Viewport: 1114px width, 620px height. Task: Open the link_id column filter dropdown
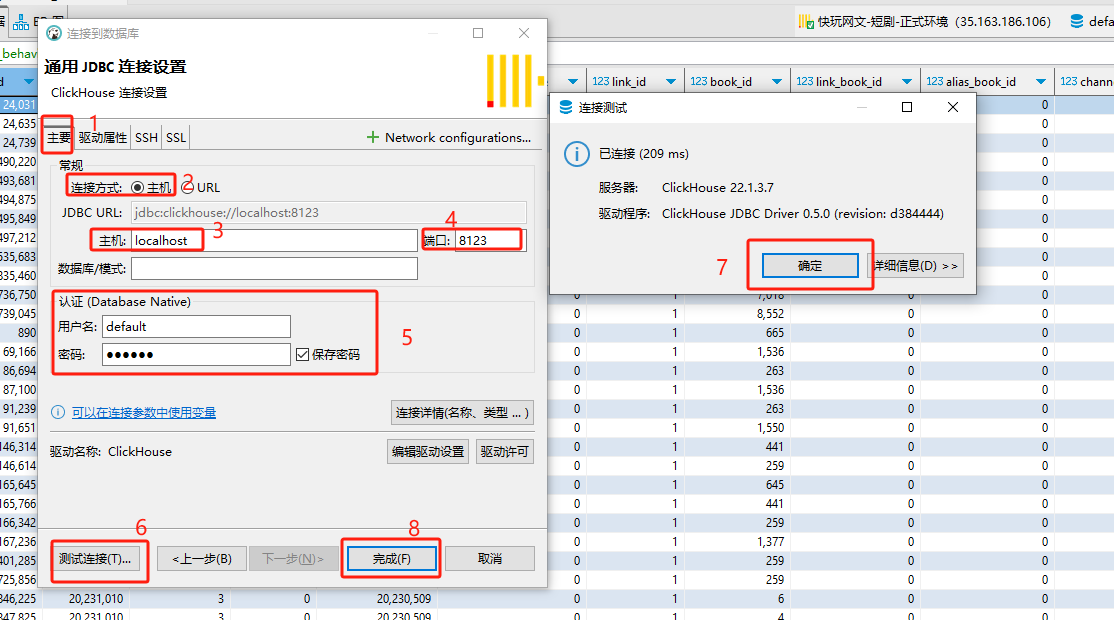pyautogui.click(x=671, y=82)
